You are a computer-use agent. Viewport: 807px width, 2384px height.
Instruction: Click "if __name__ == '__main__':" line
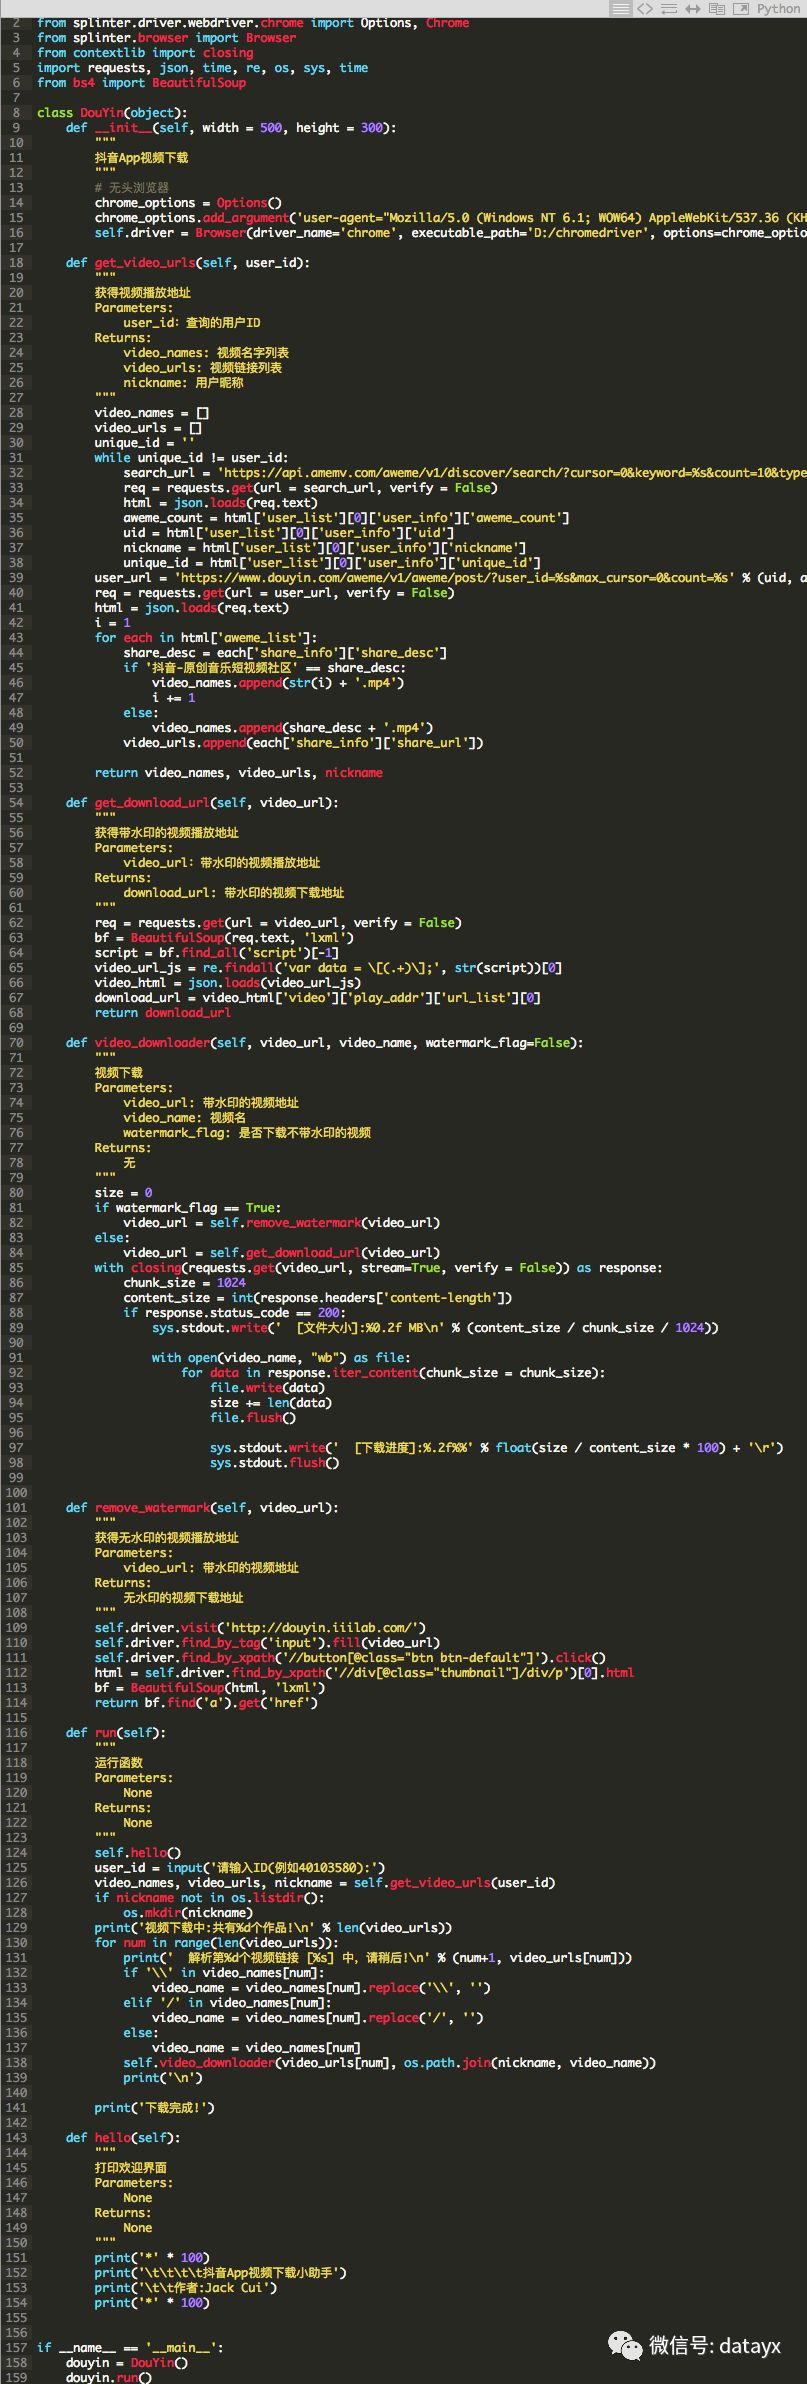tap(130, 2348)
